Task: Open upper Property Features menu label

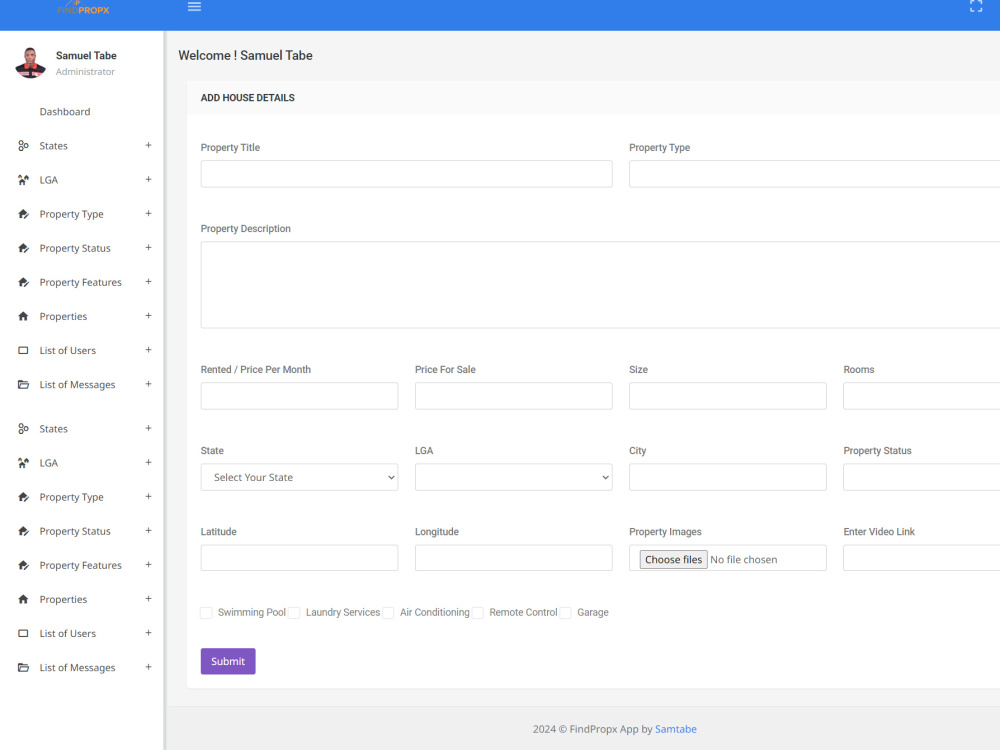Action: click(x=80, y=283)
